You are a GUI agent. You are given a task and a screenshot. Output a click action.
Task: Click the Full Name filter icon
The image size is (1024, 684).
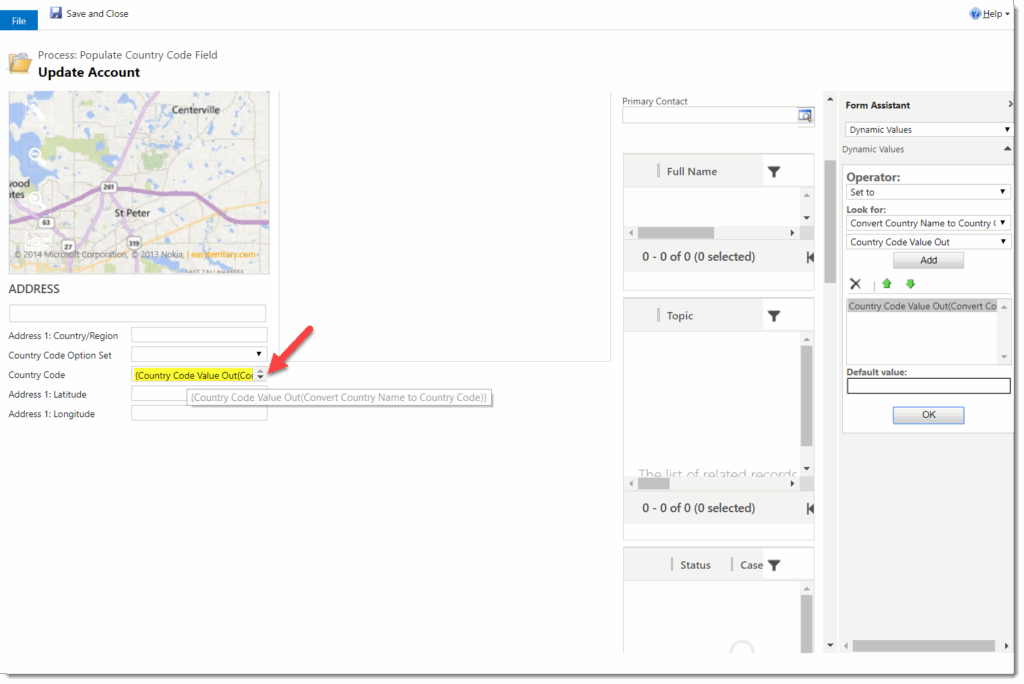click(x=773, y=170)
